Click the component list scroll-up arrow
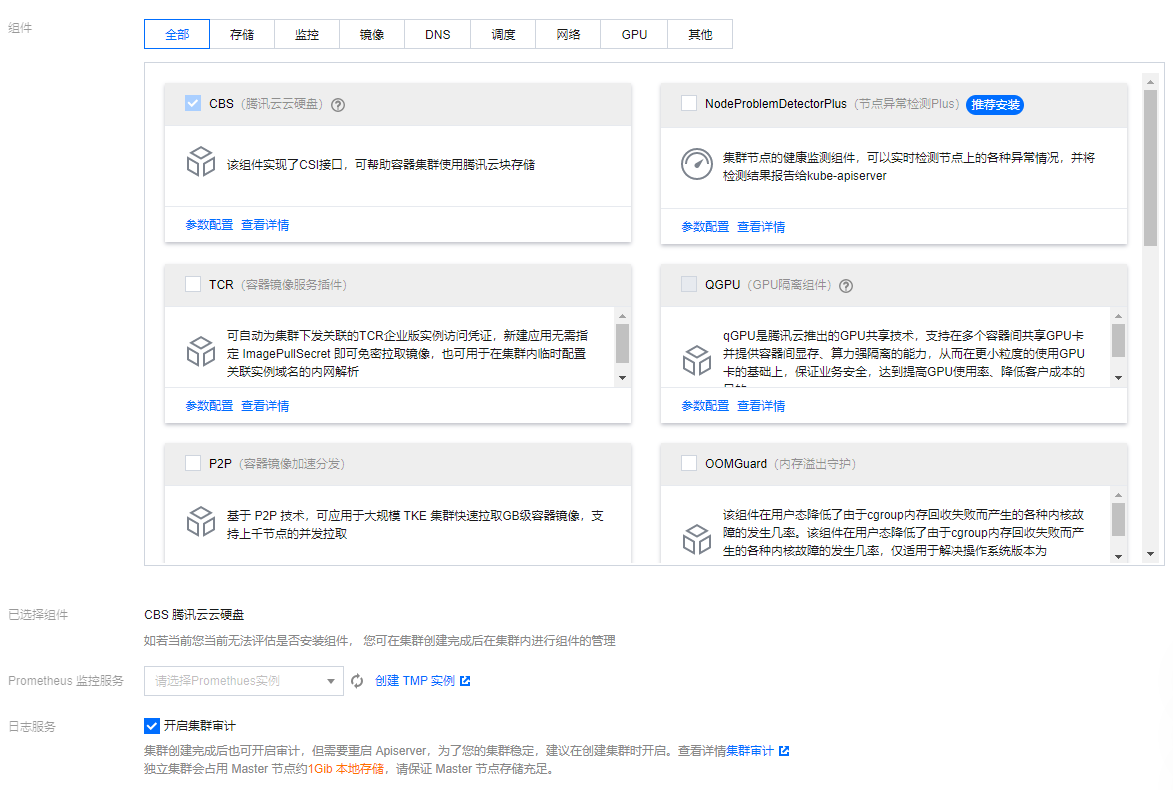 coord(1151,82)
